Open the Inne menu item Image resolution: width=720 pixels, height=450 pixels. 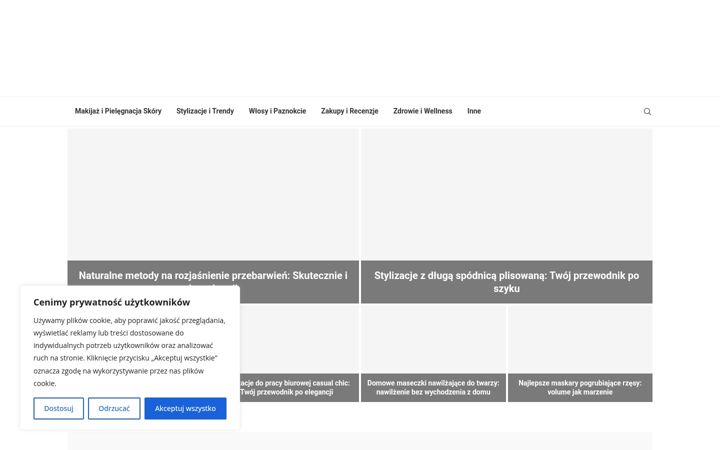(474, 111)
